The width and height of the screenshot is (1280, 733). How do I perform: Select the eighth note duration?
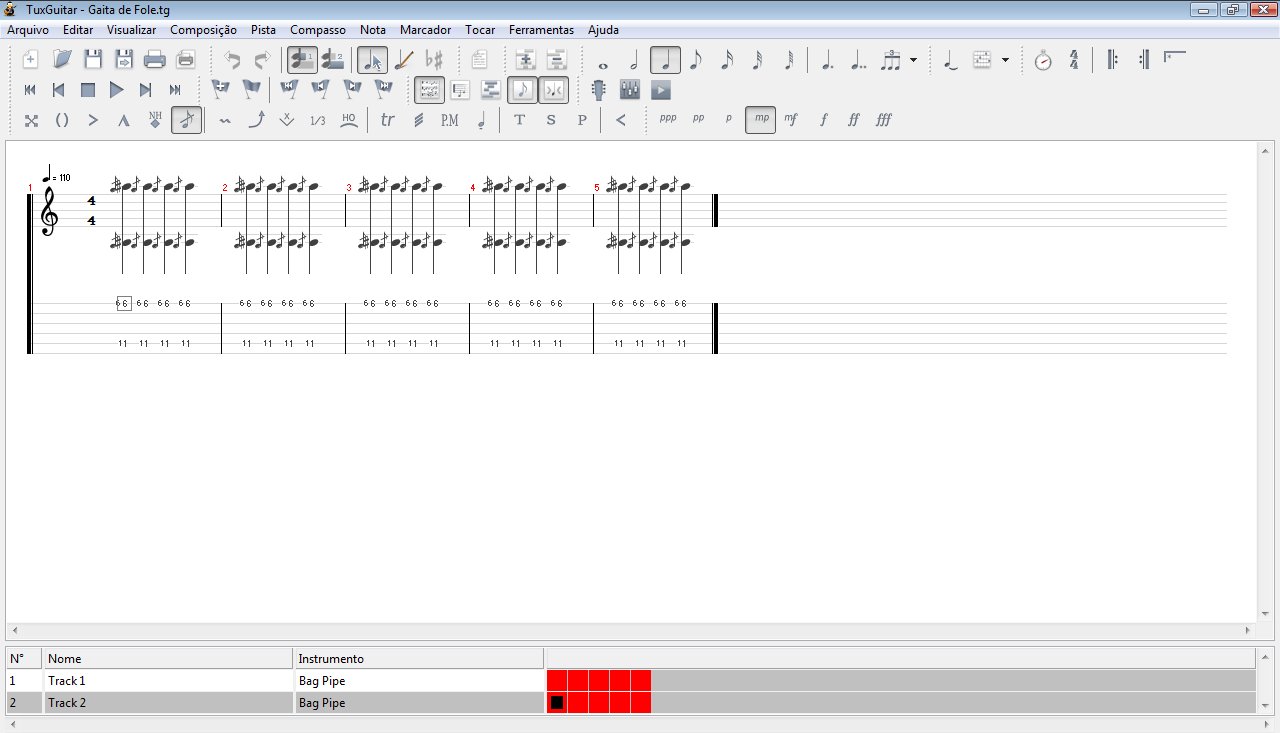coord(696,60)
